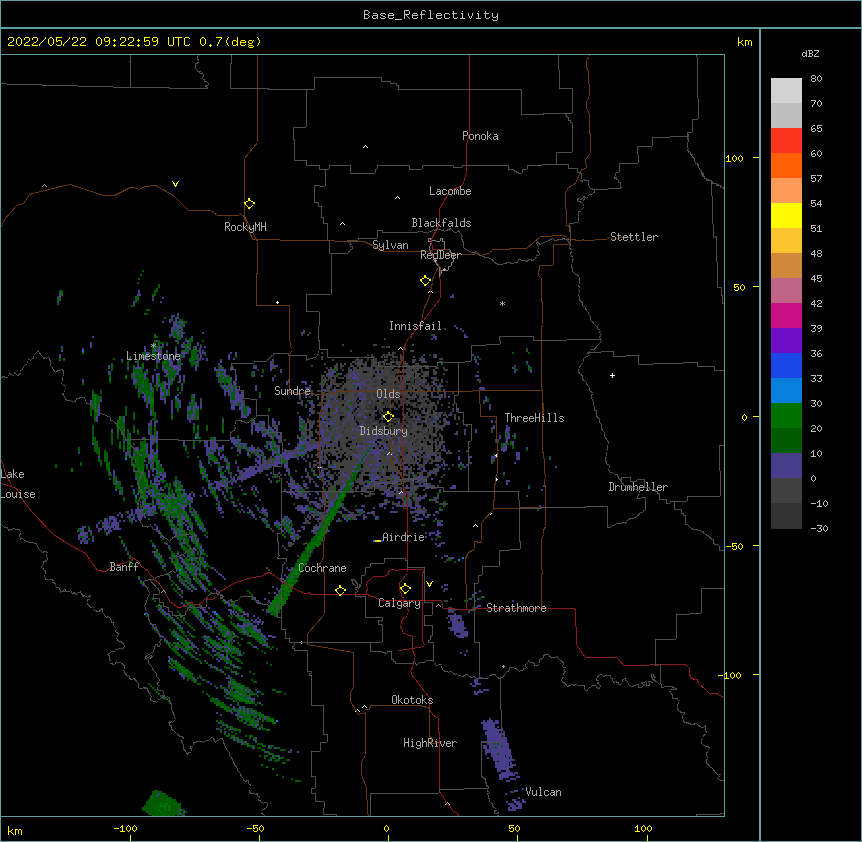Click the Sundre town label

click(292, 391)
